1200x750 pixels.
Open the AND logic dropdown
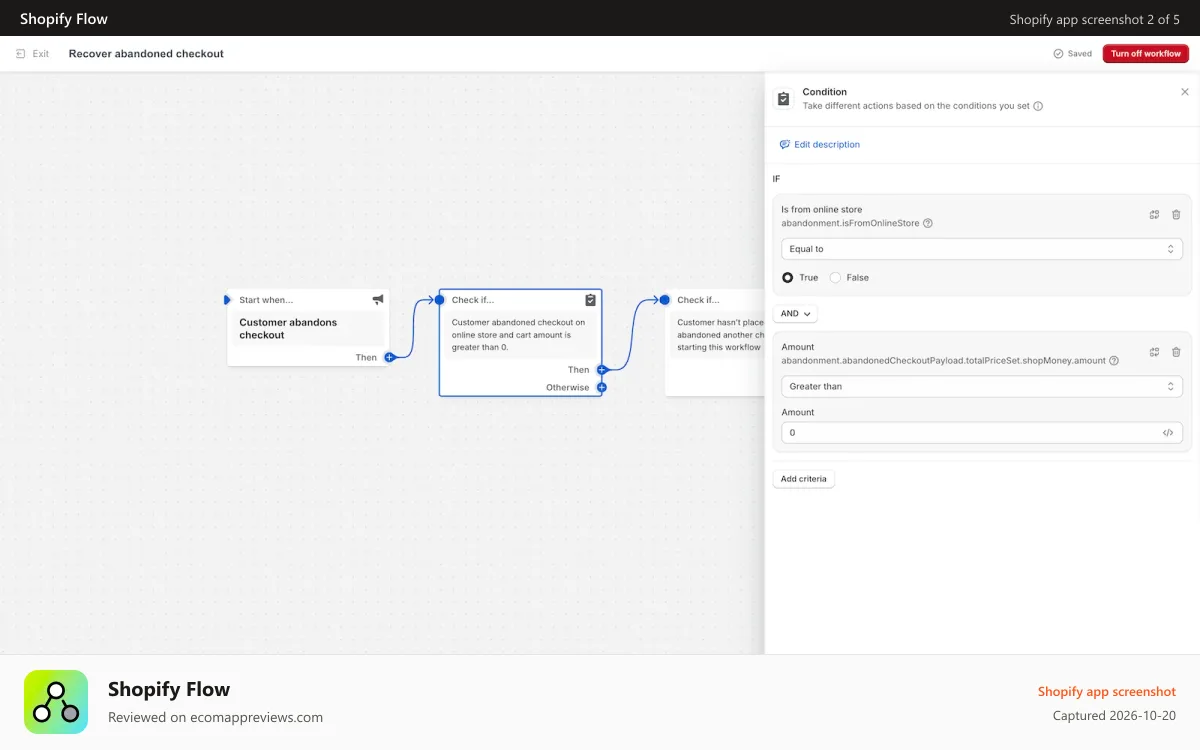795,314
